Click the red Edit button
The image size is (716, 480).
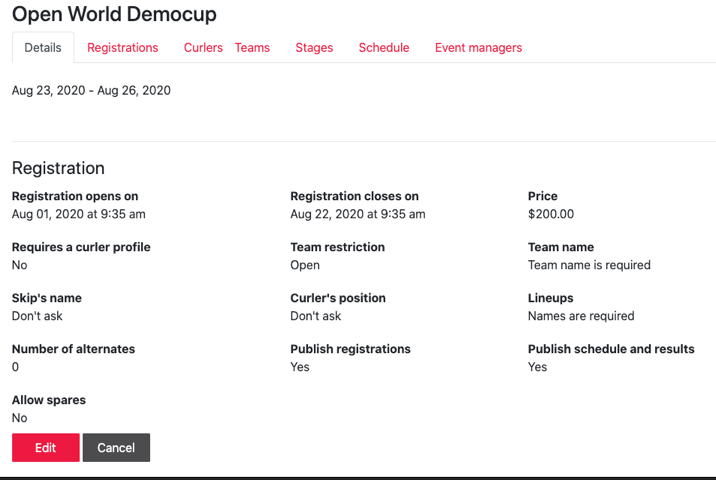(46, 448)
